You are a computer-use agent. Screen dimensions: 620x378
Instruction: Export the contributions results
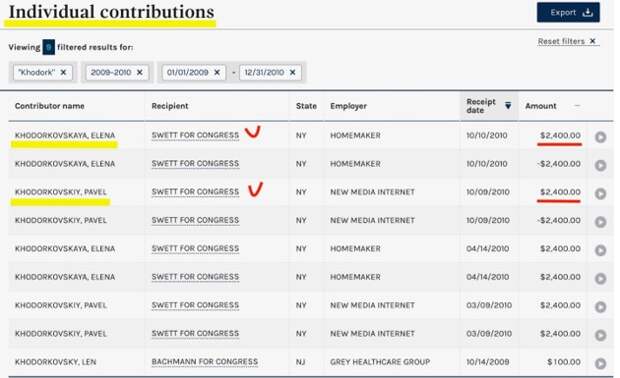point(568,12)
